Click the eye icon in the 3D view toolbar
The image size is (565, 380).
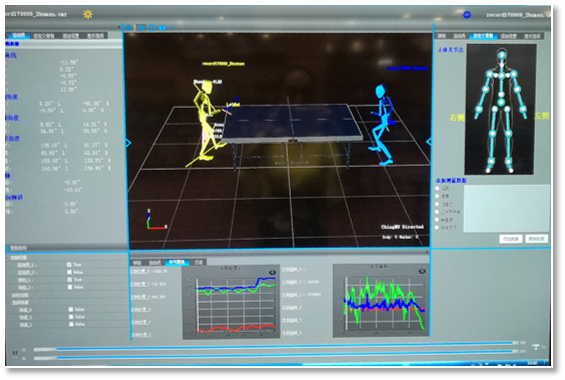click(162, 27)
